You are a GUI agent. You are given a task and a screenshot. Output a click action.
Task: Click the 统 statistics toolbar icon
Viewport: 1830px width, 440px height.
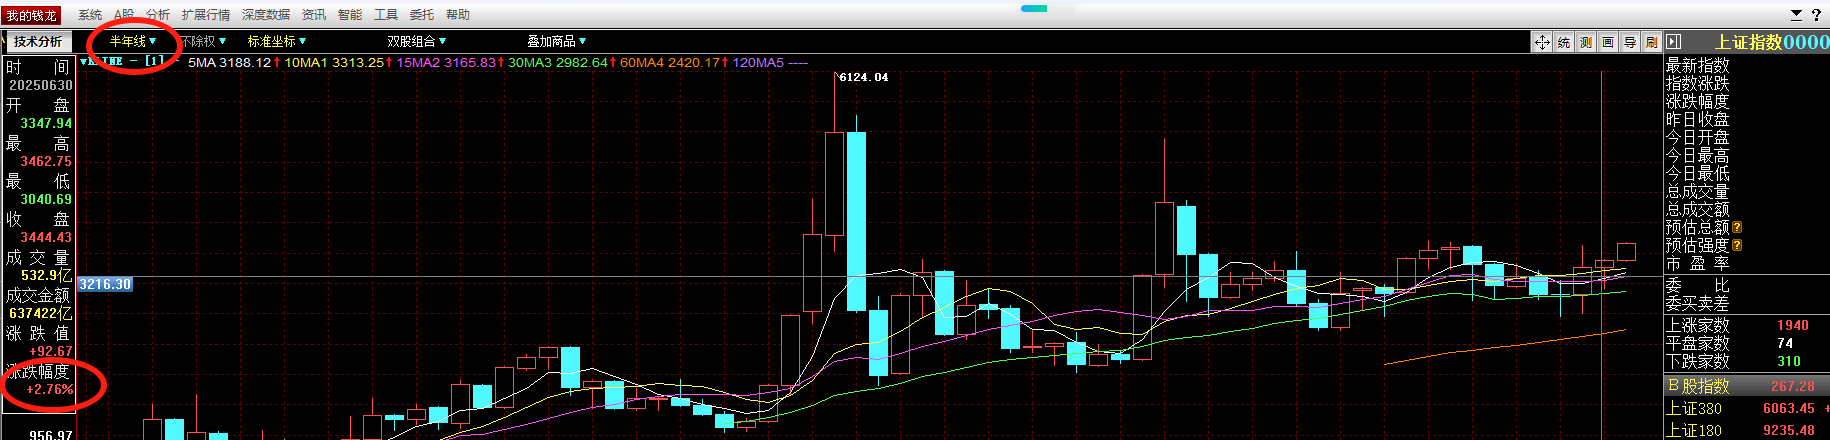pos(1564,42)
